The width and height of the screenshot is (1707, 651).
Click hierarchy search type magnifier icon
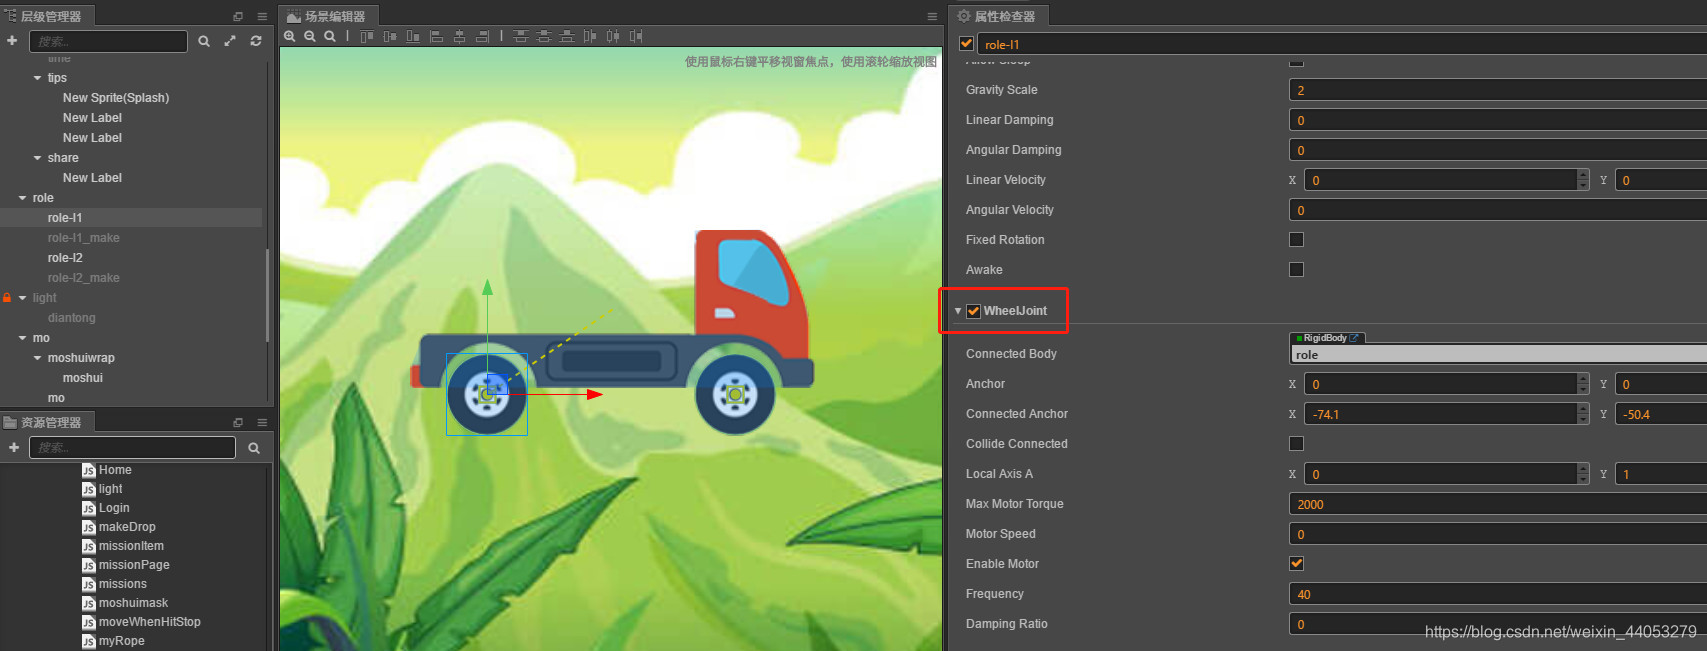(x=204, y=41)
